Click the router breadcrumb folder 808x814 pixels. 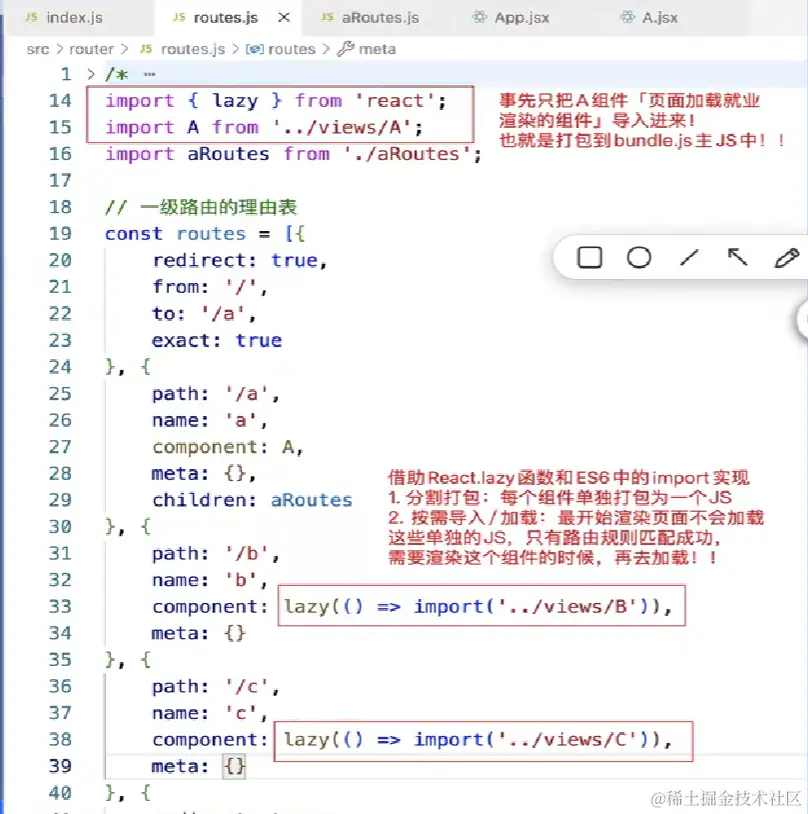tap(91, 49)
